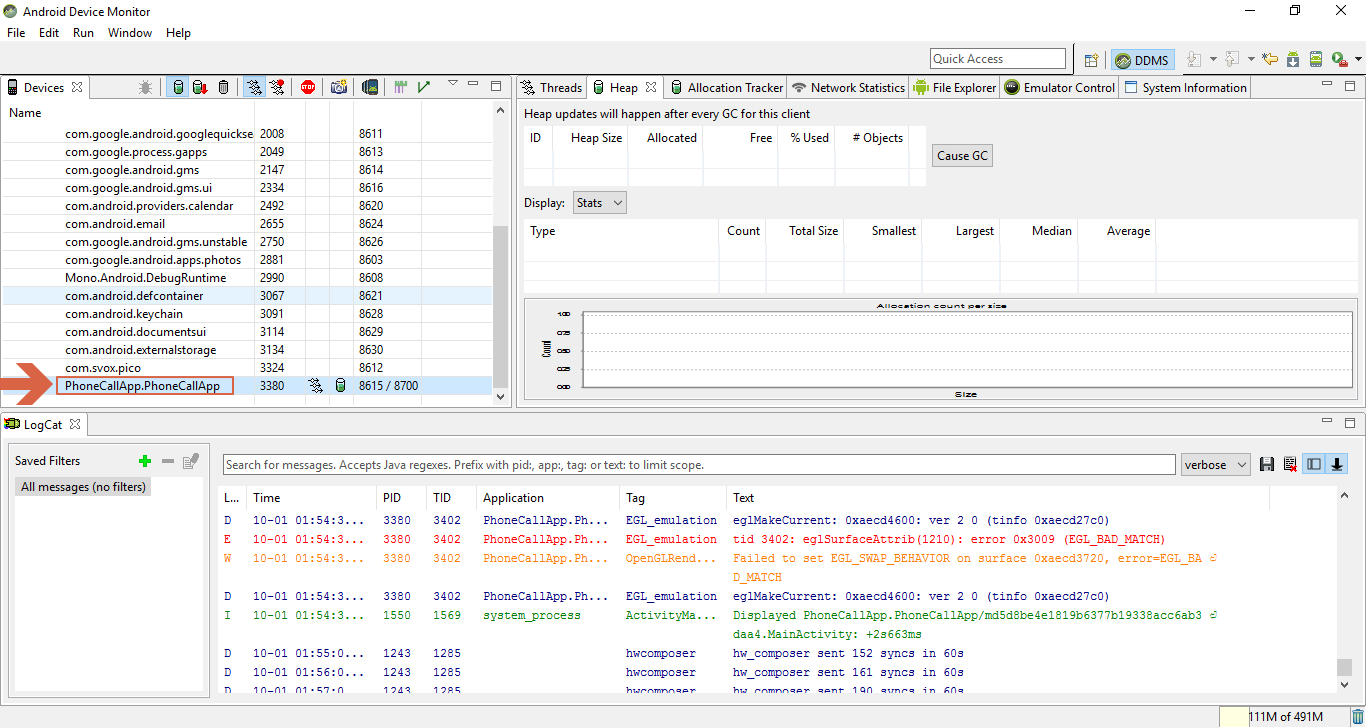Expand the Next Annotation dropdown arrow
The width and height of the screenshot is (1366, 728).
point(1213,60)
